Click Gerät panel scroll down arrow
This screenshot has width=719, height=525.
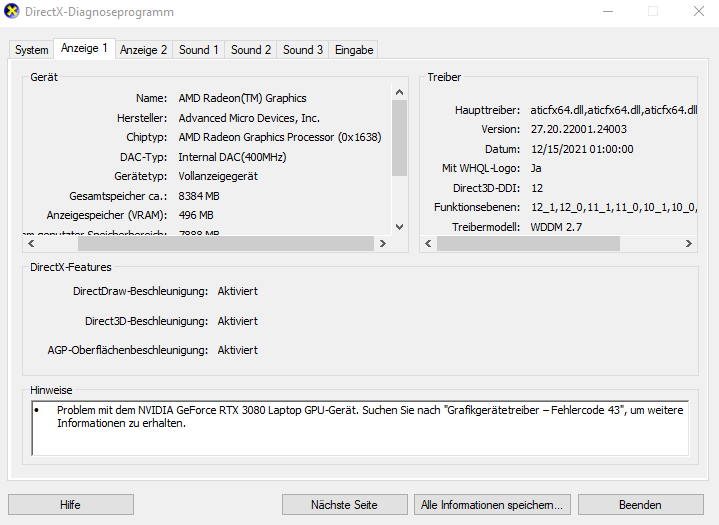(399, 227)
